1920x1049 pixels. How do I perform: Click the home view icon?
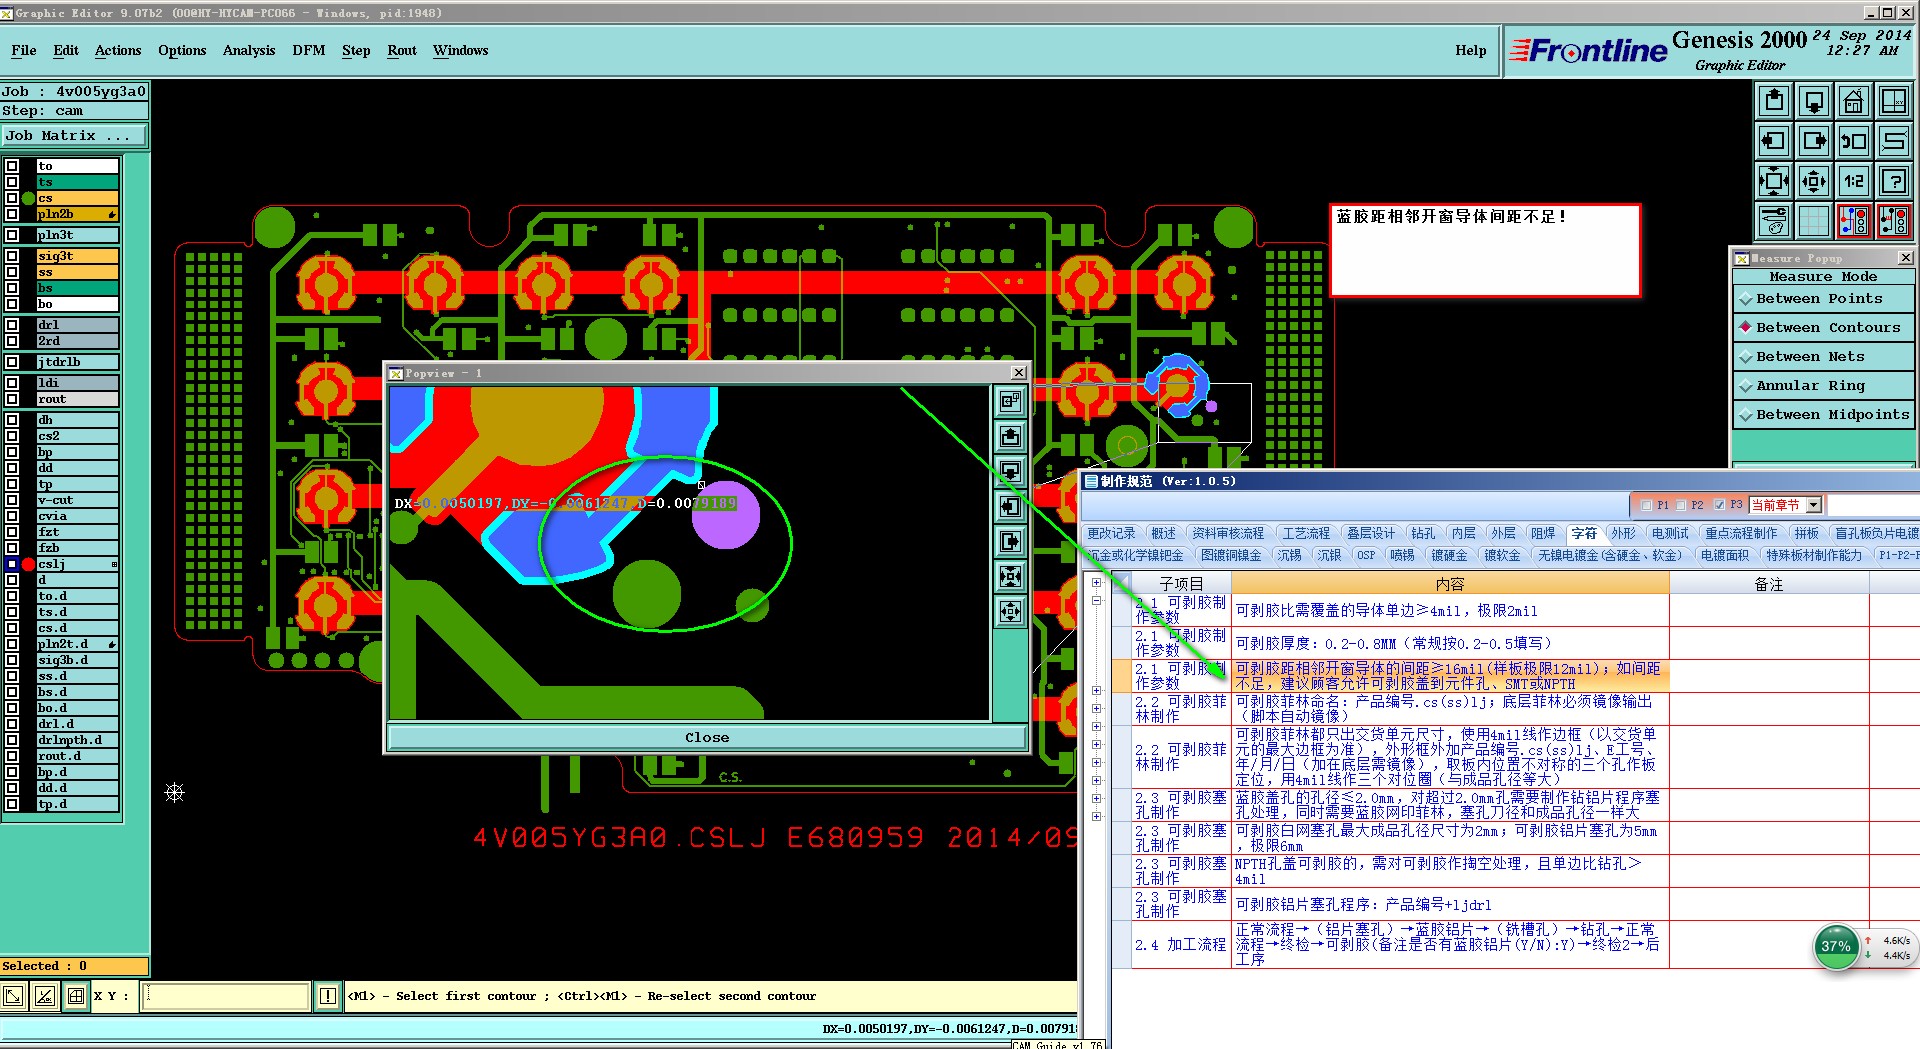(x=1854, y=101)
